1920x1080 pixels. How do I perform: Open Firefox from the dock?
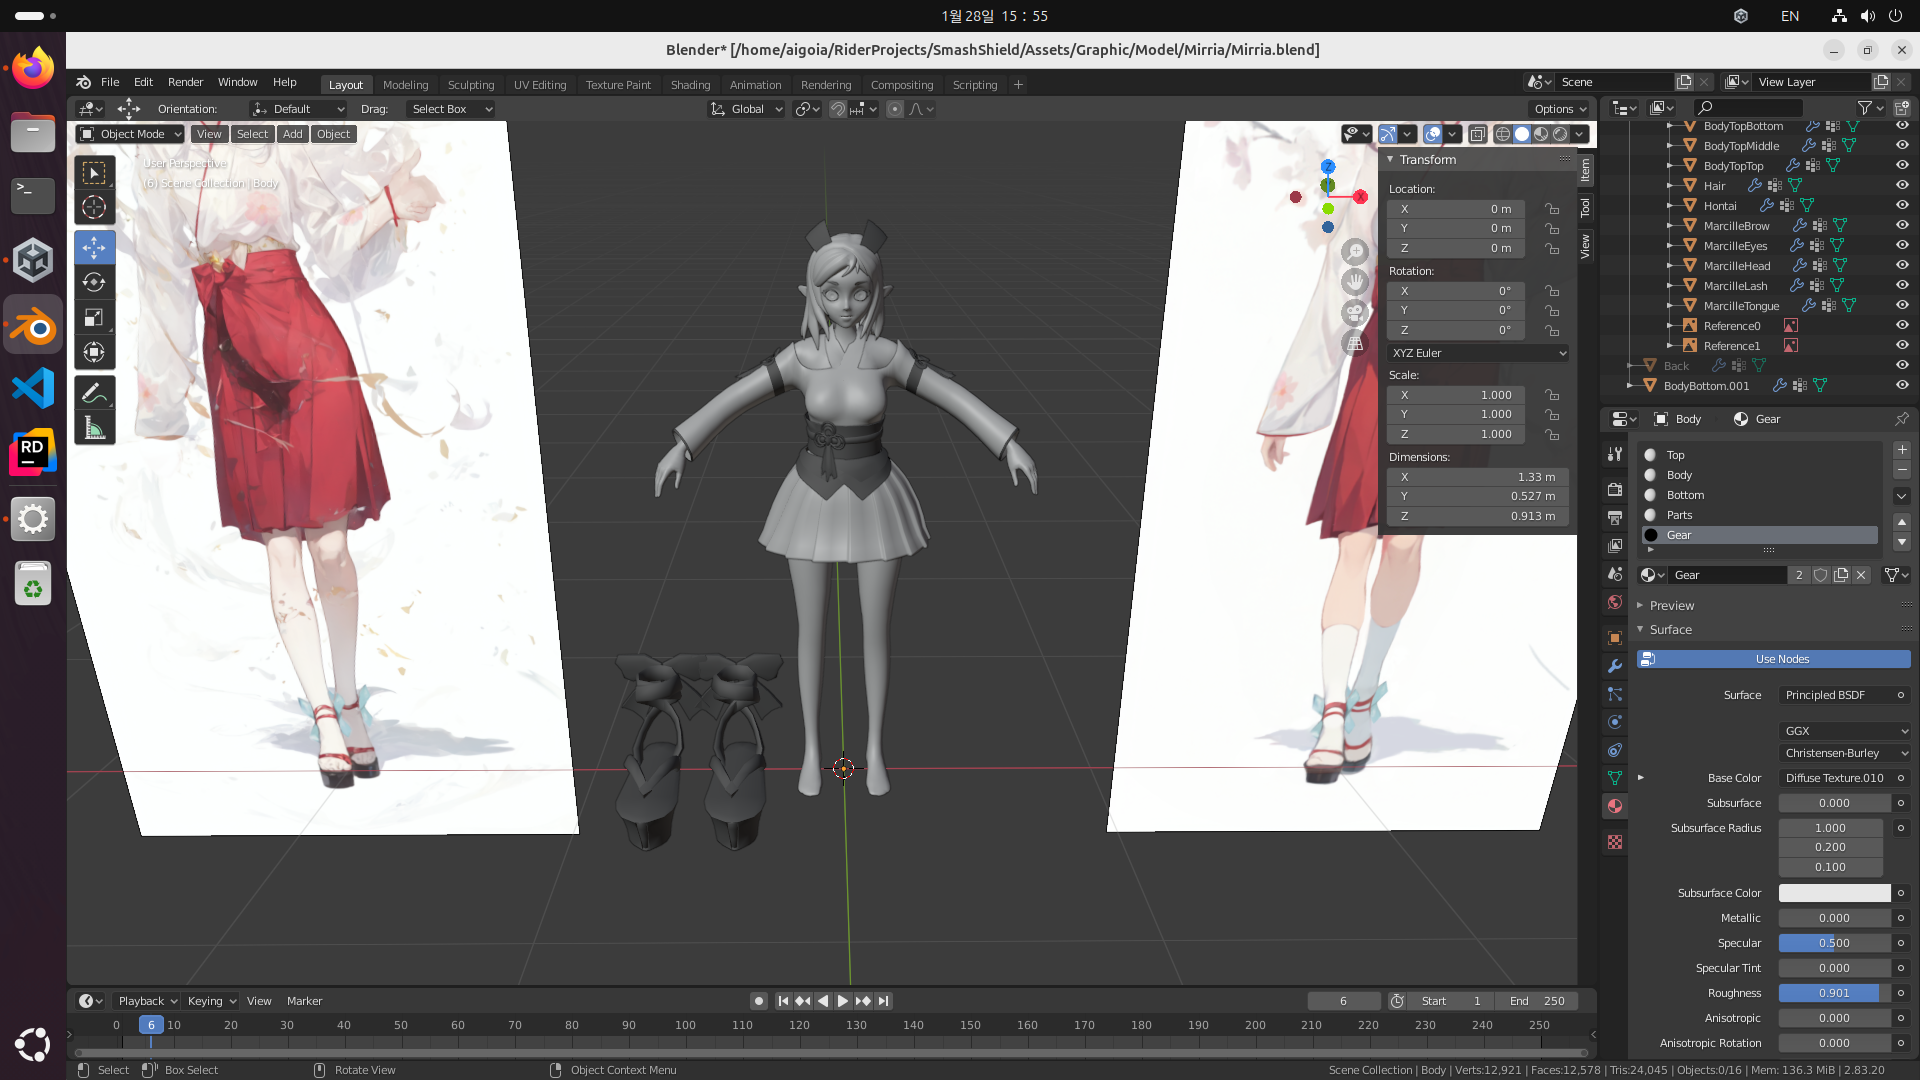(33, 69)
